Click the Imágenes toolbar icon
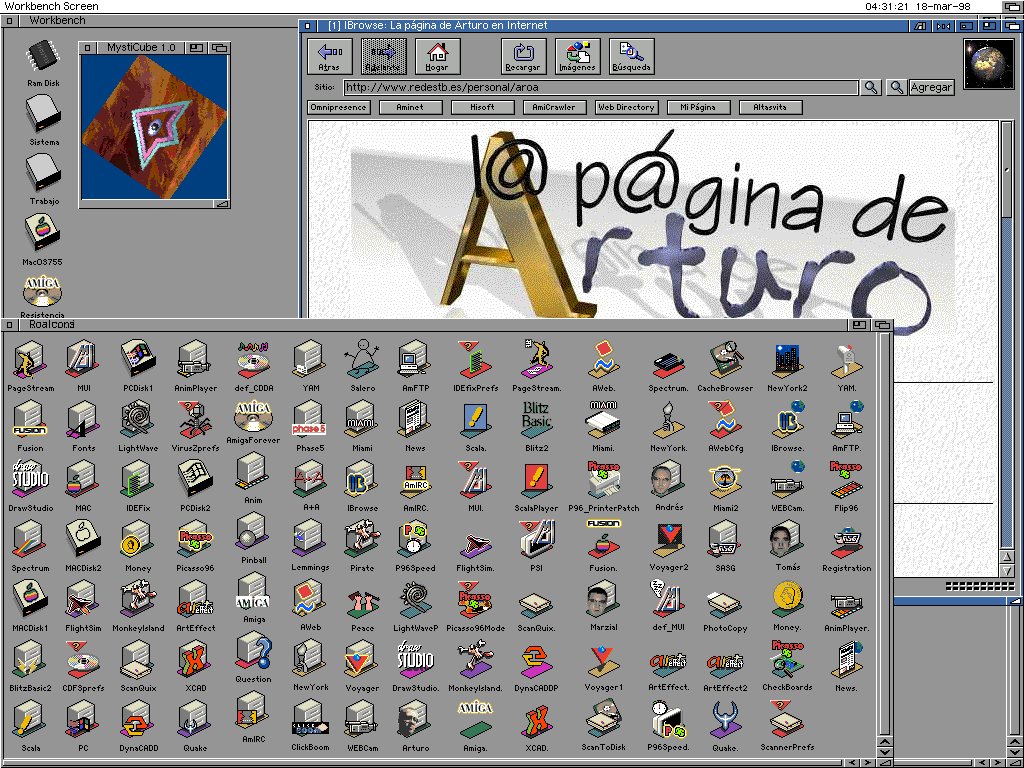Image resolution: width=1024 pixels, height=768 pixels. click(x=577, y=56)
